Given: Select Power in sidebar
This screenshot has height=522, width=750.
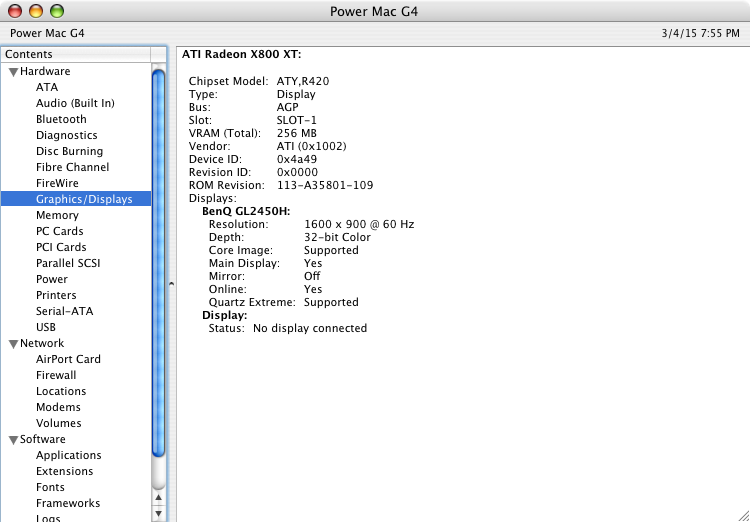Looking at the screenshot, I should click(x=52, y=279).
